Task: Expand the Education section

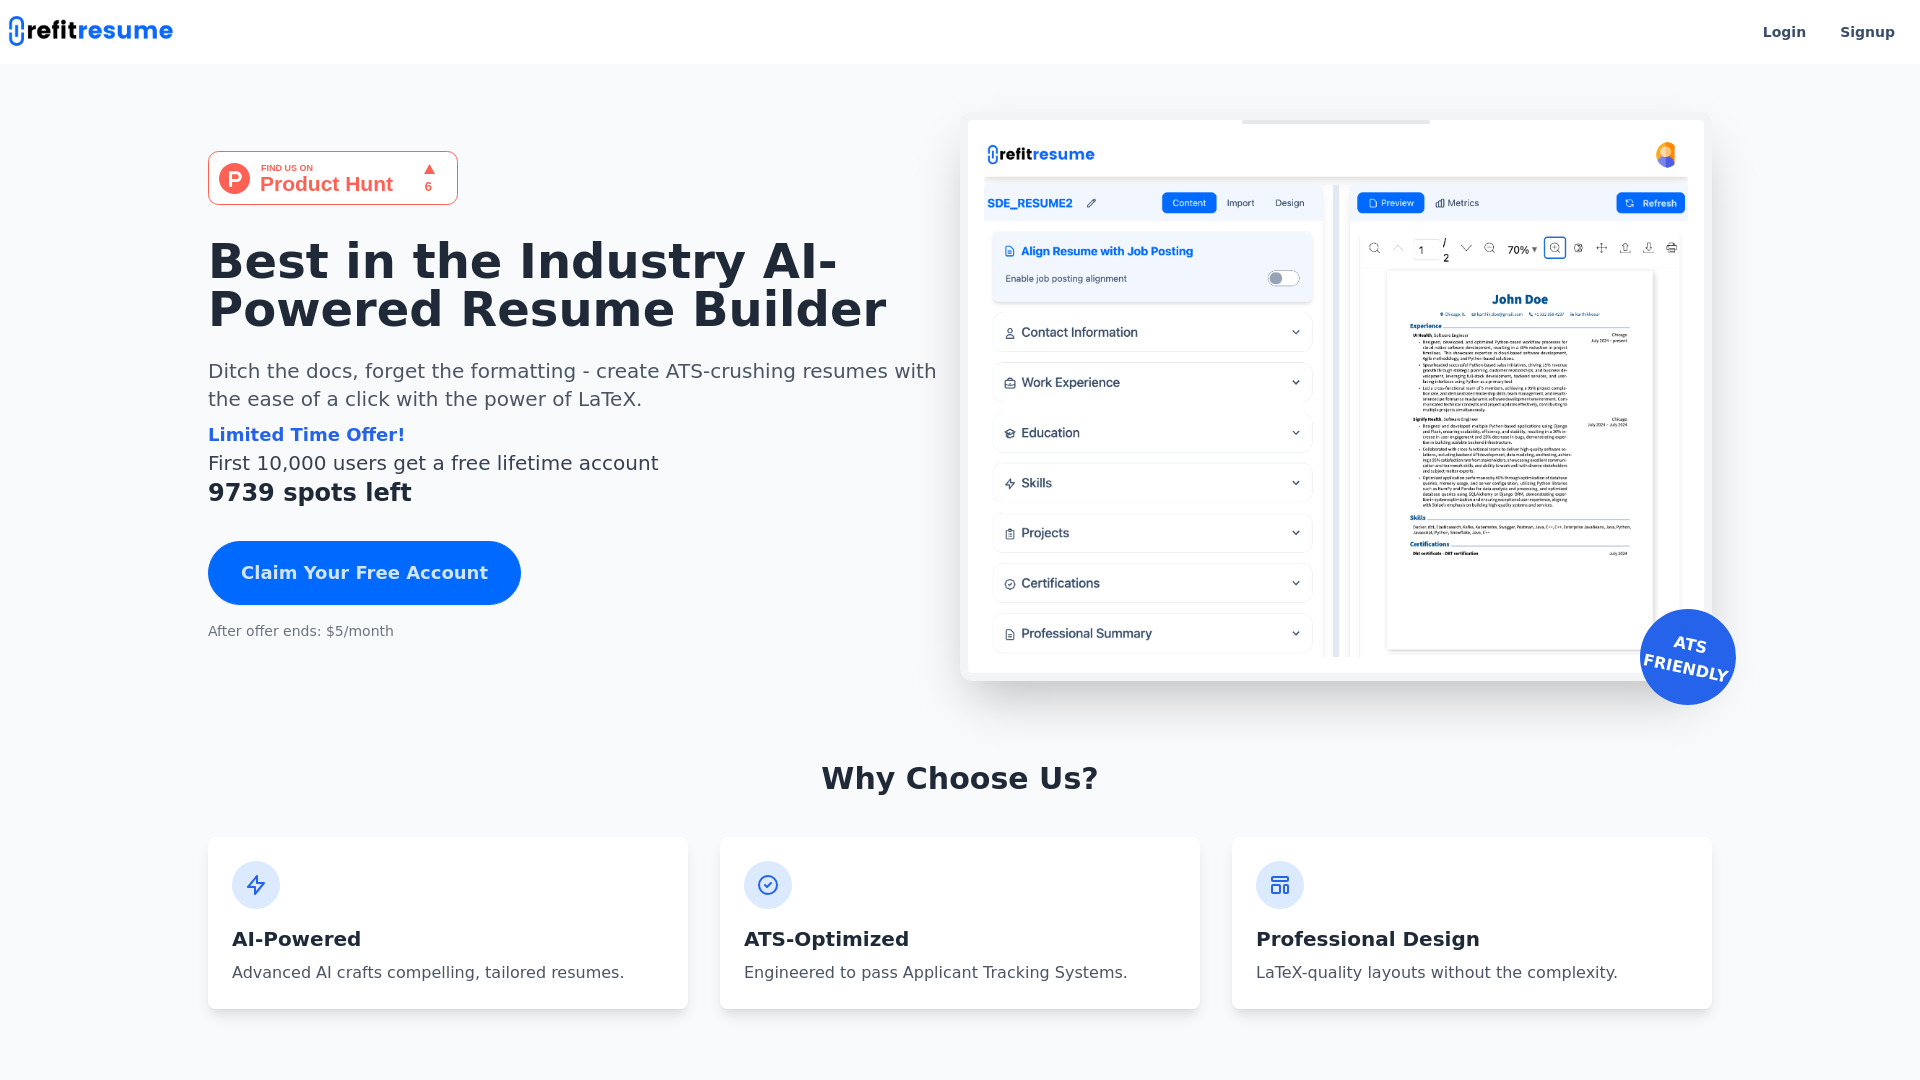Action: [x=1153, y=433]
